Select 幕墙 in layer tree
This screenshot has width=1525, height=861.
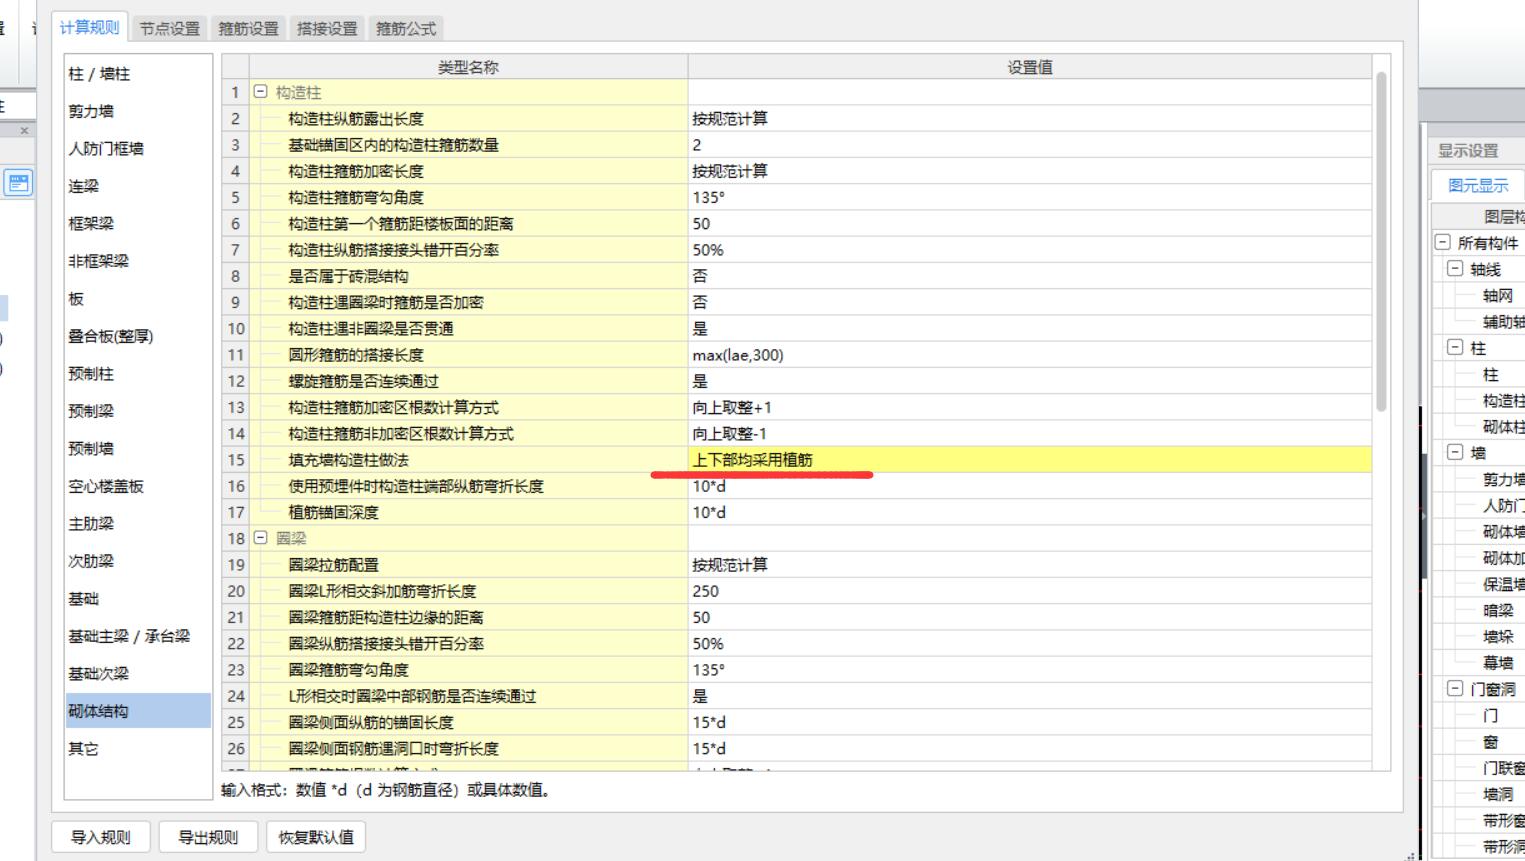pos(1497,662)
